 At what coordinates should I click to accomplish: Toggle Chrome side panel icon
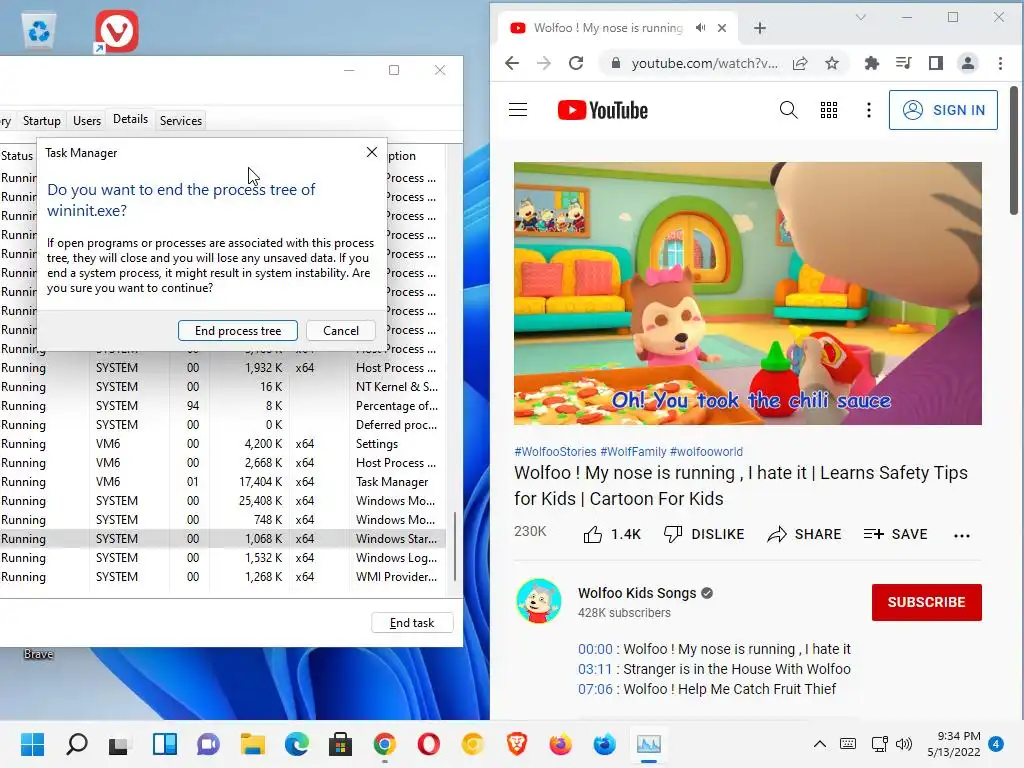(x=936, y=63)
